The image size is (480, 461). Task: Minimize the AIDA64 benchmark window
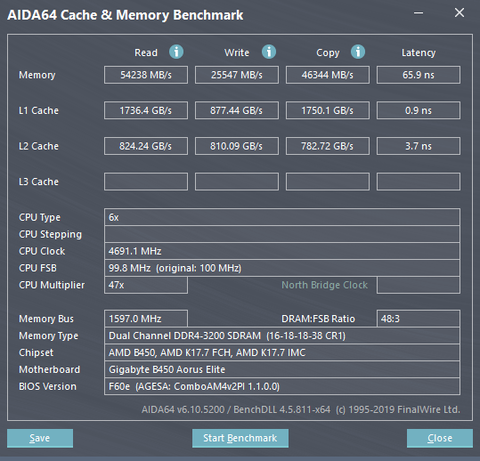point(418,13)
